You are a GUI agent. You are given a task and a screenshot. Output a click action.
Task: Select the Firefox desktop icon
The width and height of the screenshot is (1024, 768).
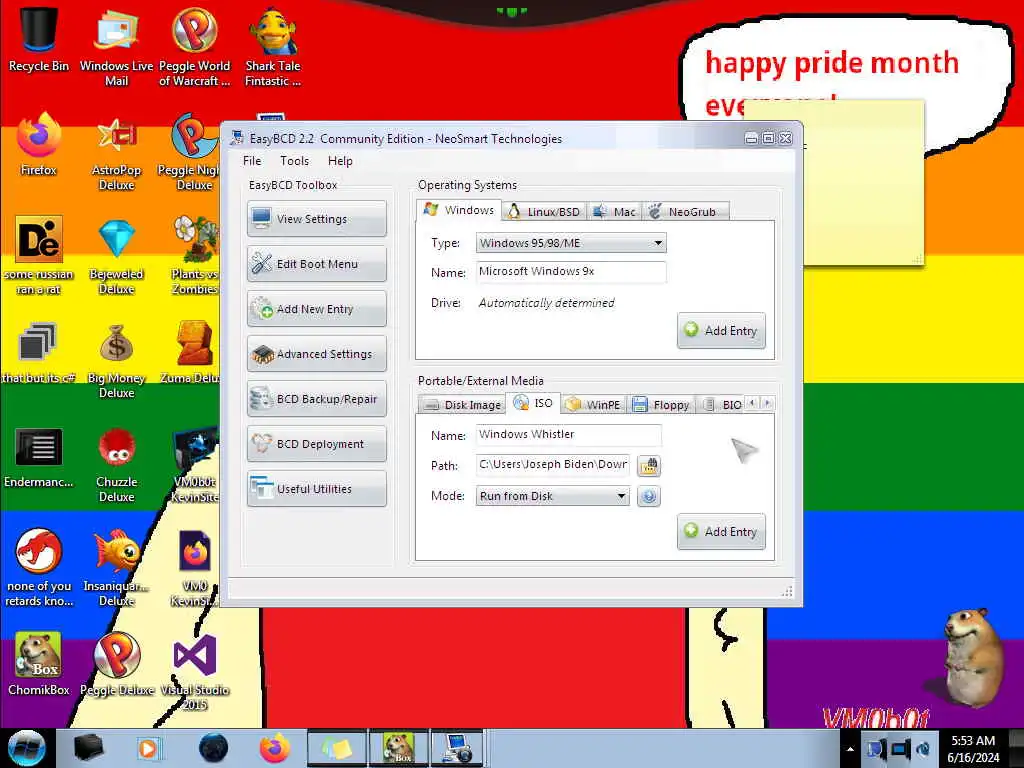(x=39, y=144)
